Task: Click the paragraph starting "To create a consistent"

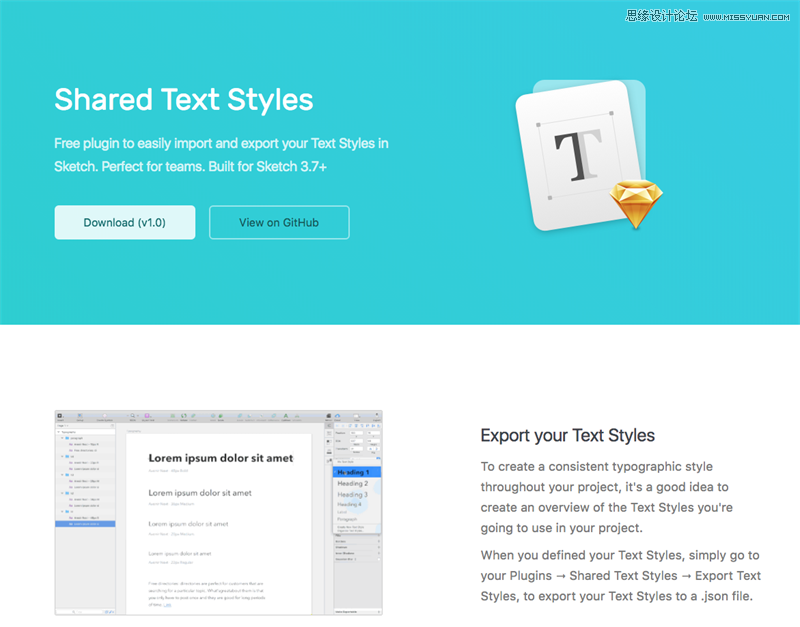Action: [x=607, y=497]
